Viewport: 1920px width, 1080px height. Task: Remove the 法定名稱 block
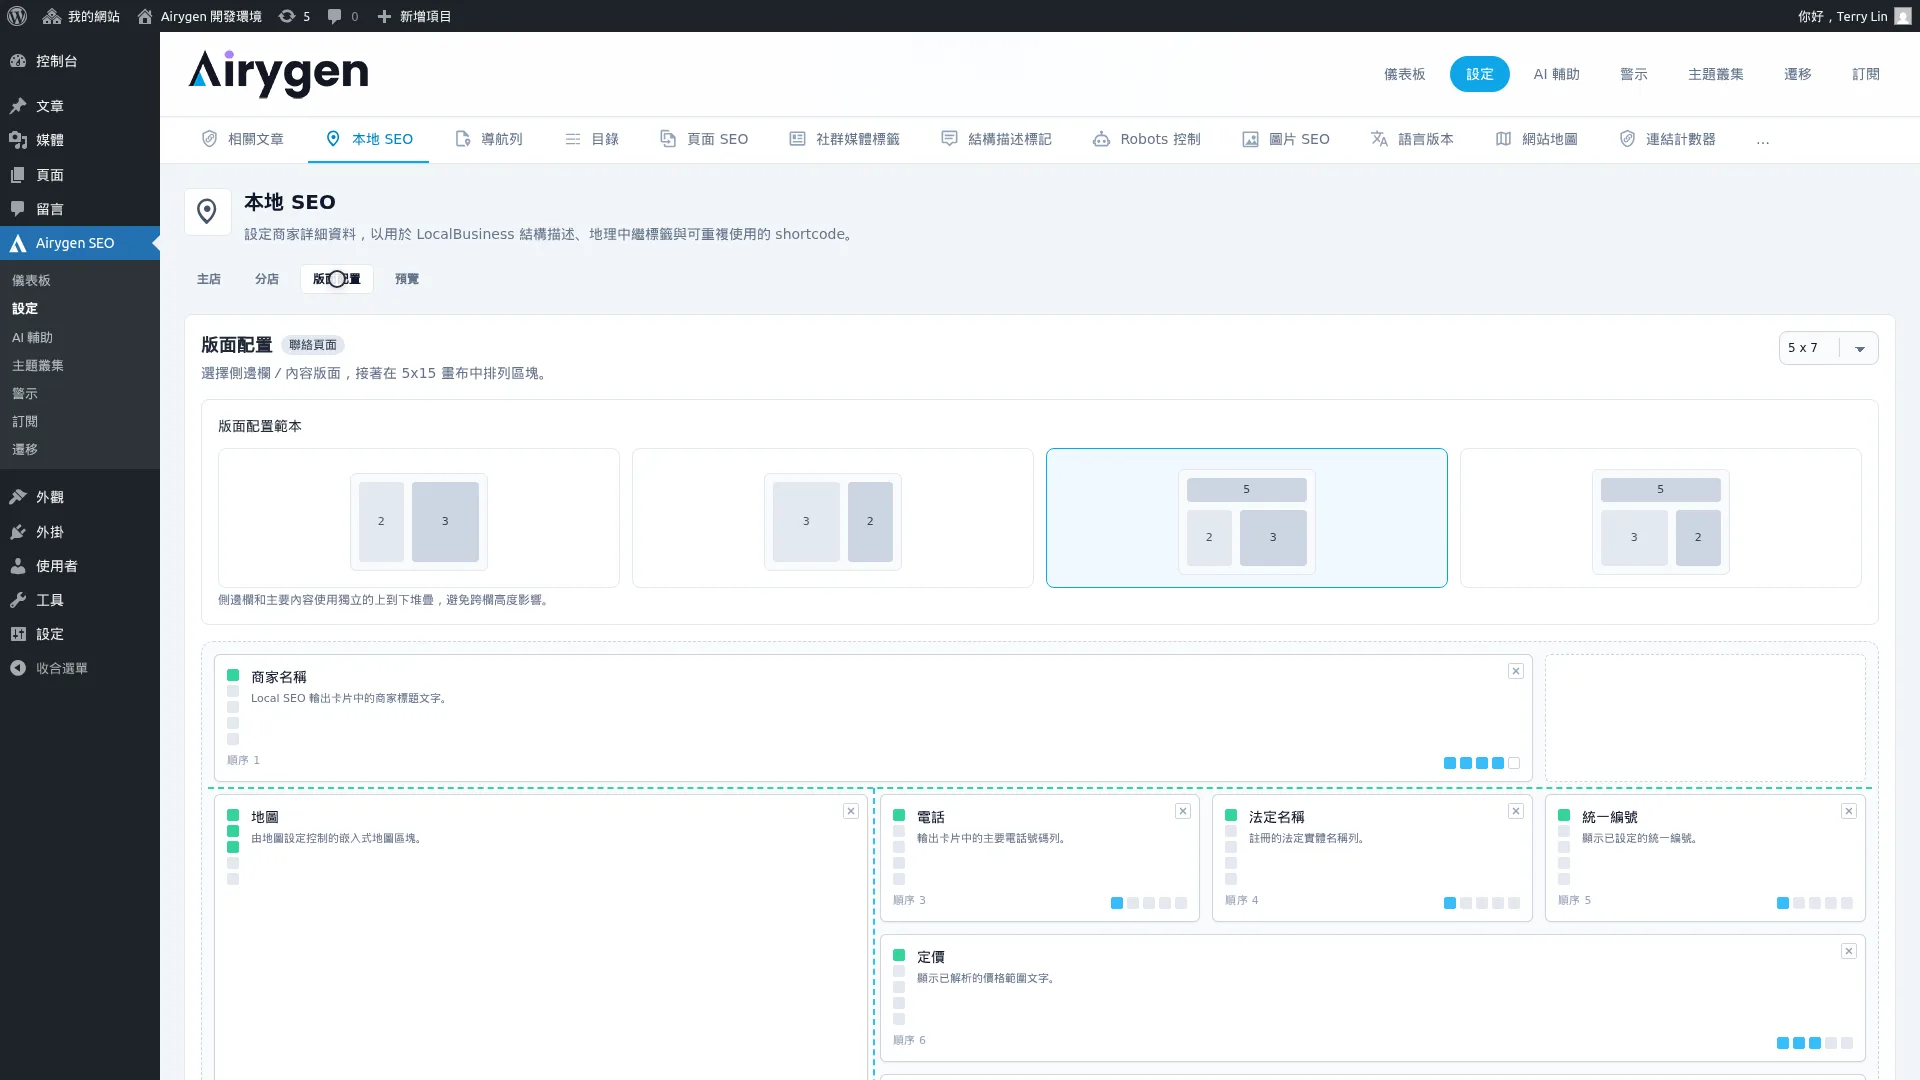pyautogui.click(x=1516, y=811)
